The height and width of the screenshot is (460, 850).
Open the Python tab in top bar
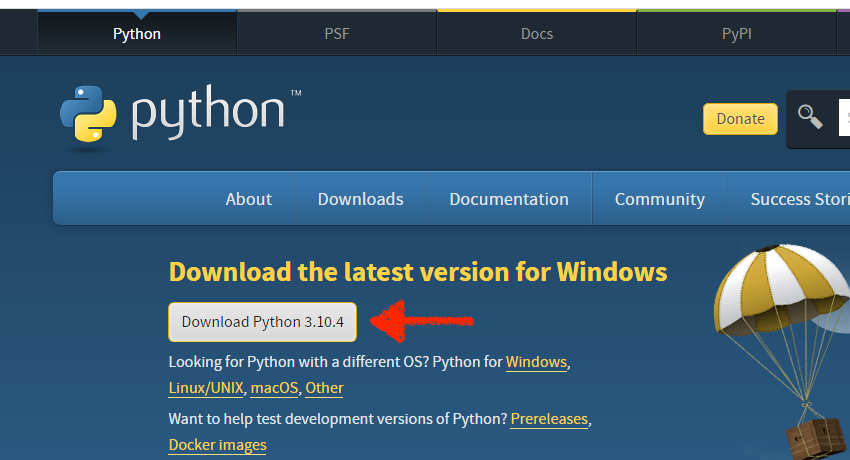[137, 34]
